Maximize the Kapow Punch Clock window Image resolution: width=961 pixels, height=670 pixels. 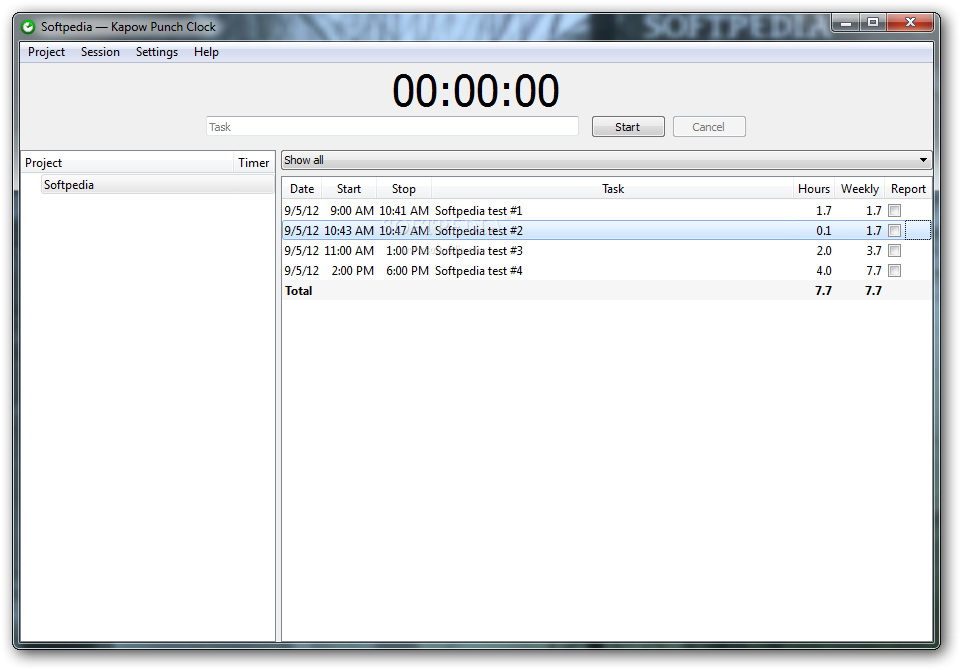point(873,23)
